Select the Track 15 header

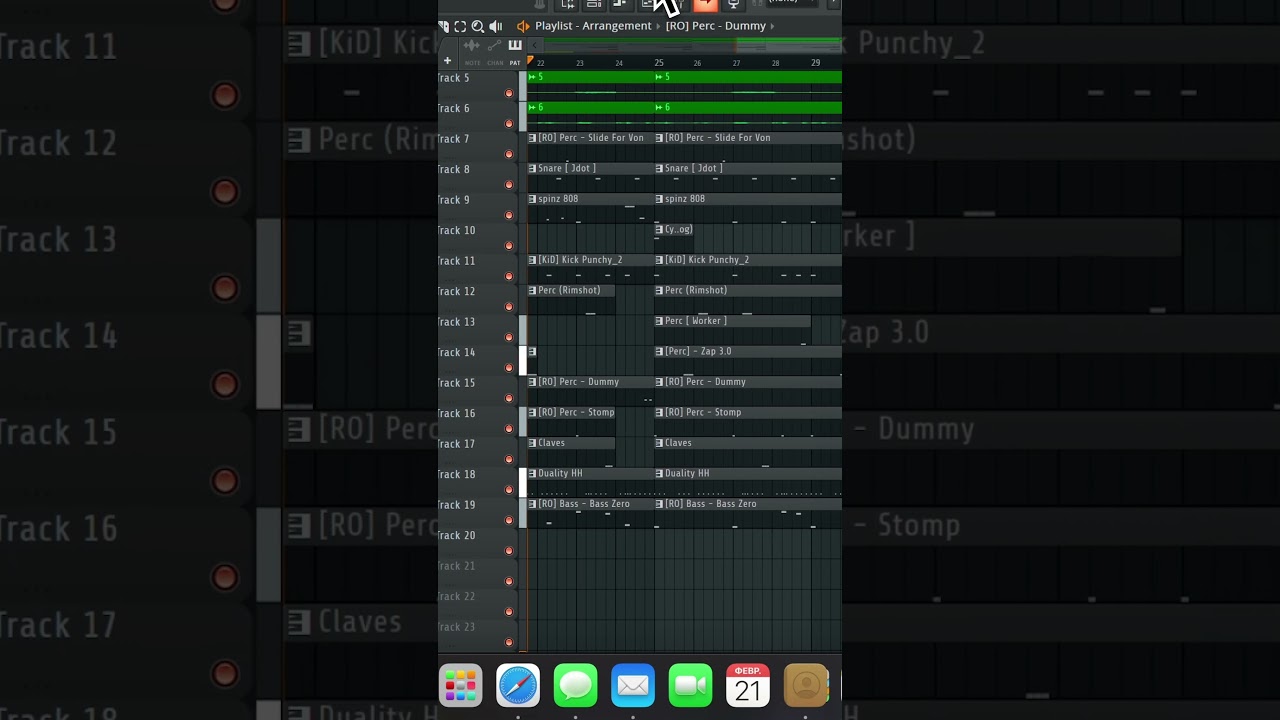tap(478, 390)
